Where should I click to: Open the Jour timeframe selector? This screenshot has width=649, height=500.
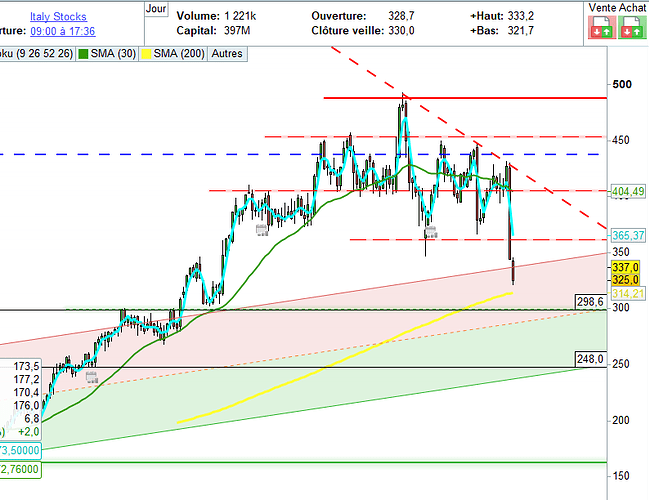click(155, 8)
